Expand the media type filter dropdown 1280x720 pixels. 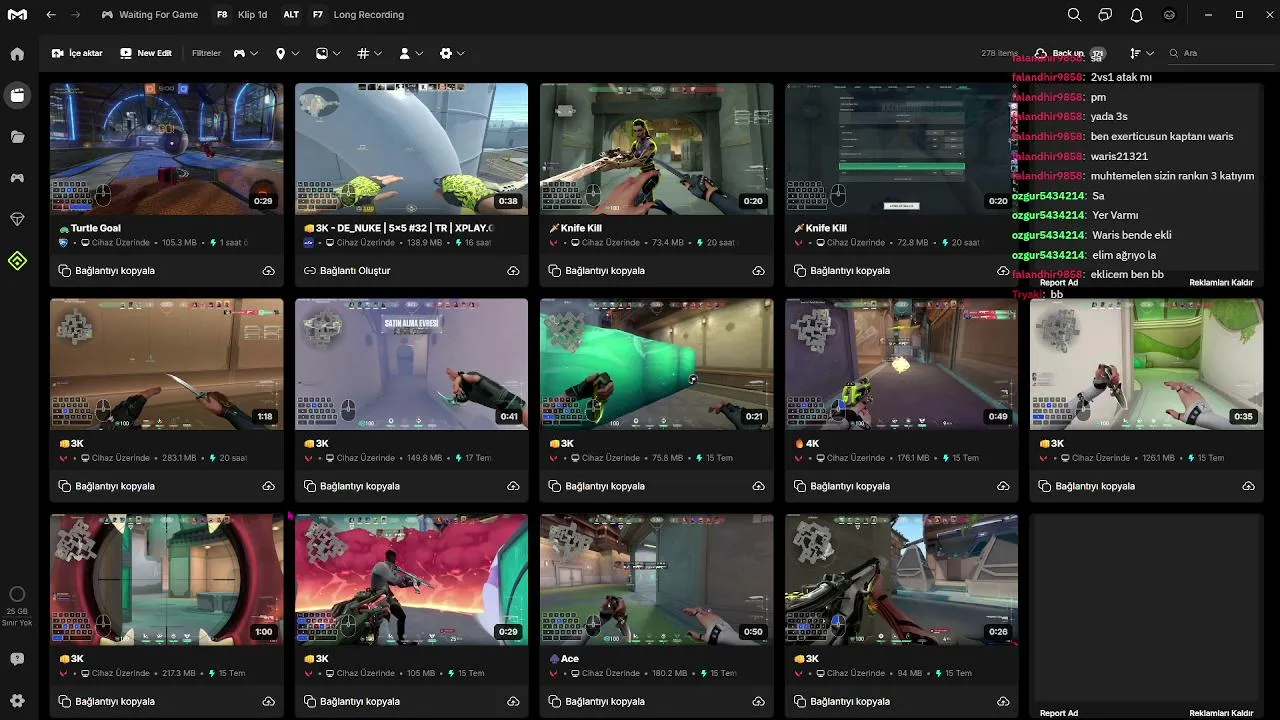point(327,53)
